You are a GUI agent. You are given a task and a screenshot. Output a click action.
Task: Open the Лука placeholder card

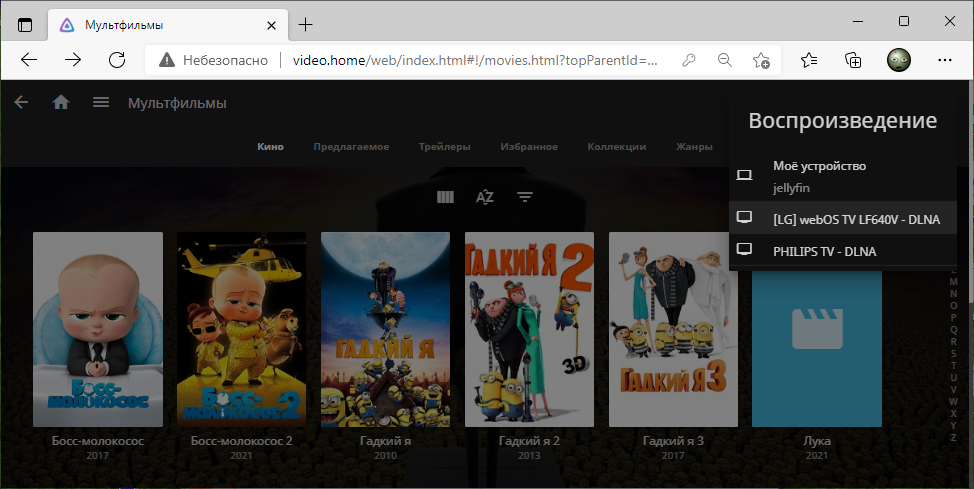pyautogui.click(x=817, y=348)
